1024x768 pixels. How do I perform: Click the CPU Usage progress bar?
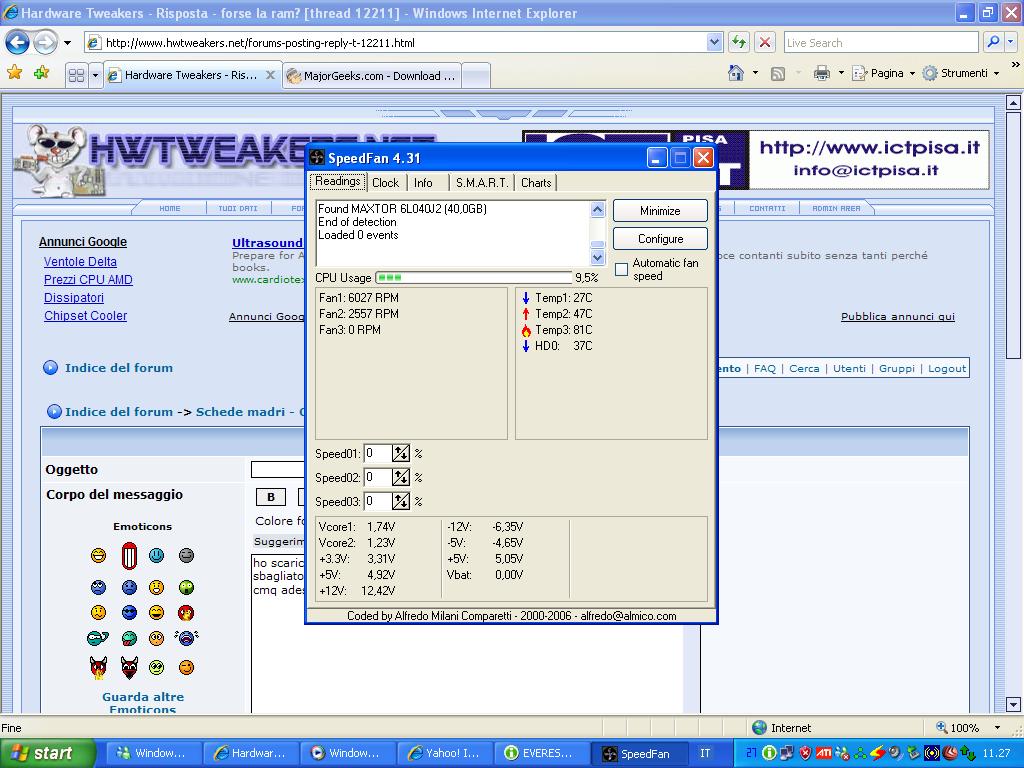[474, 278]
